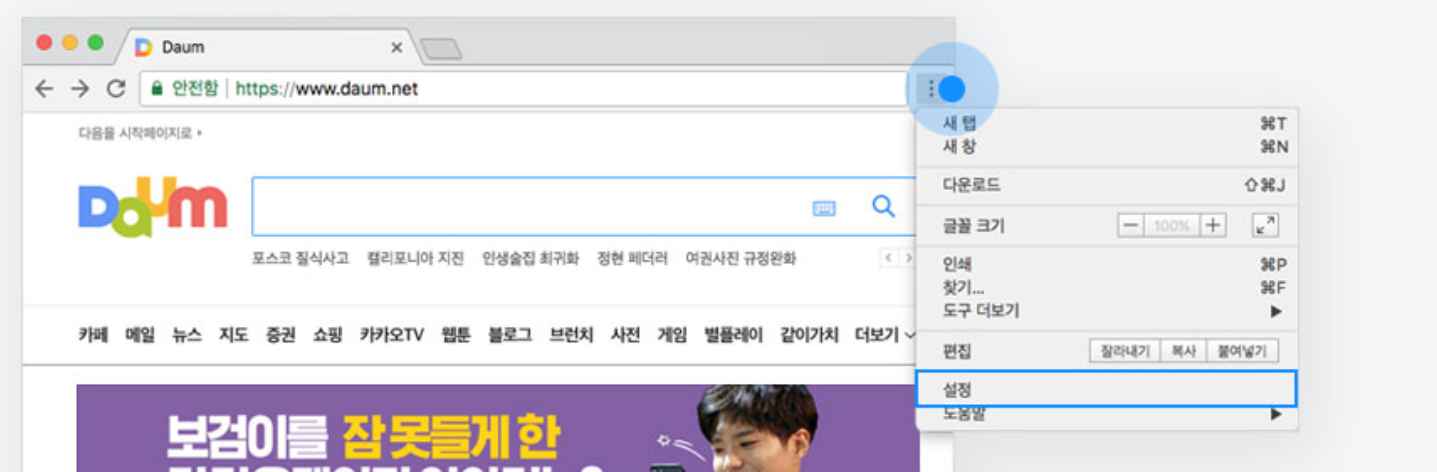Open the Chrome three-dot menu button

click(931, 89)
